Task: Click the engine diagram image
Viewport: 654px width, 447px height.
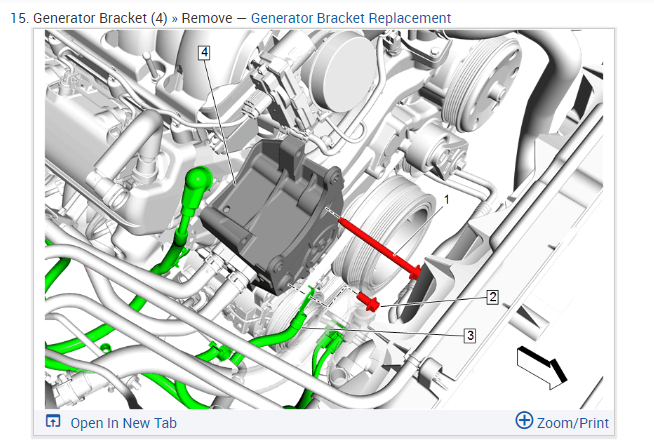Action: (324, 219)
